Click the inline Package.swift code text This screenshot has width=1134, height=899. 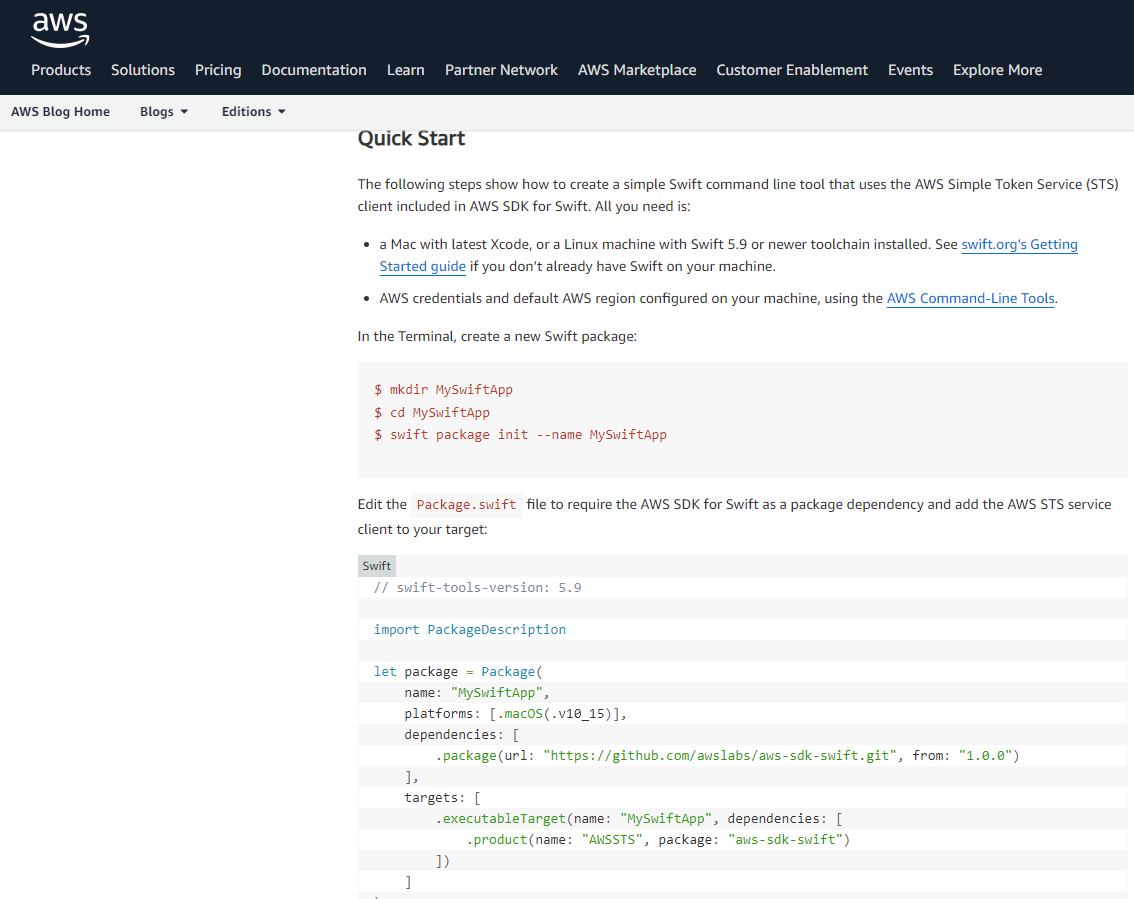466,505
